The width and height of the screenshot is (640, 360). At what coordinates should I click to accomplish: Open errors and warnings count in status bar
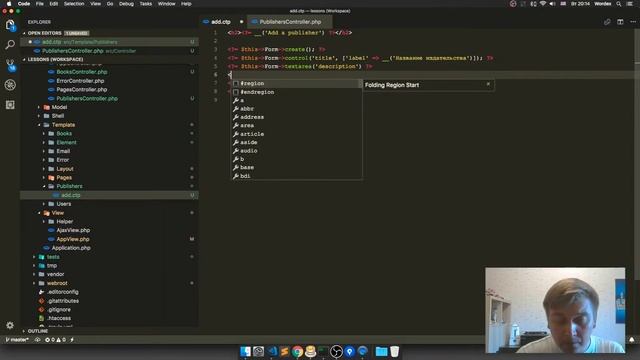pos(55,340)
